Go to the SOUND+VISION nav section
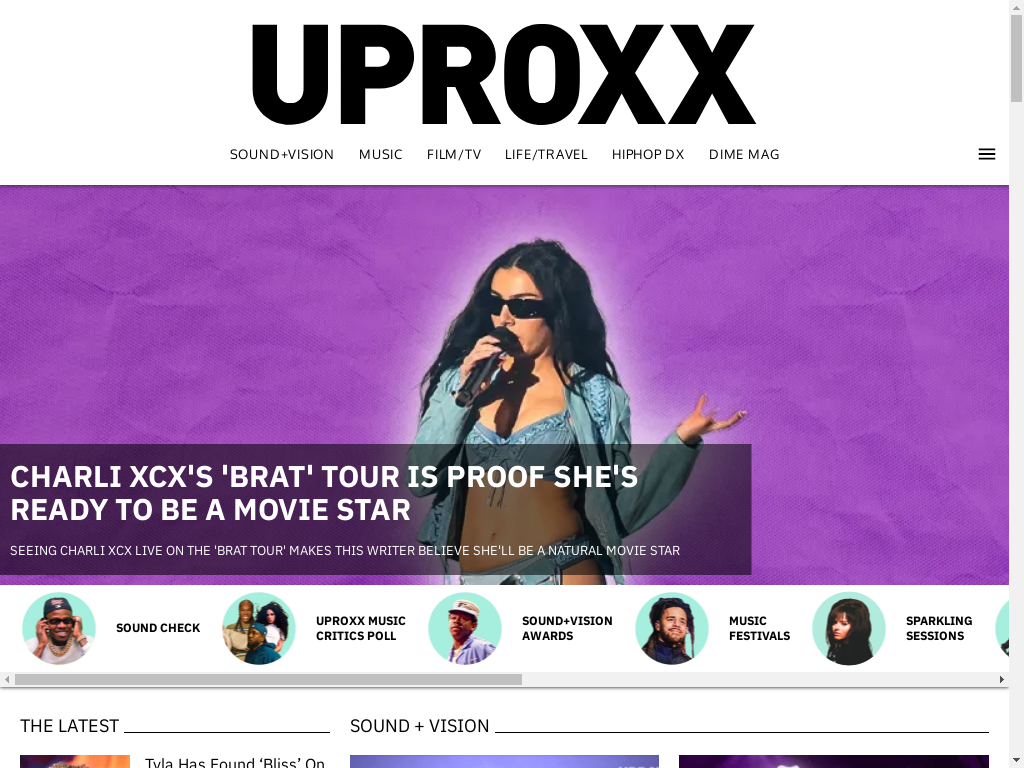1024x768 pixels. 281,154
